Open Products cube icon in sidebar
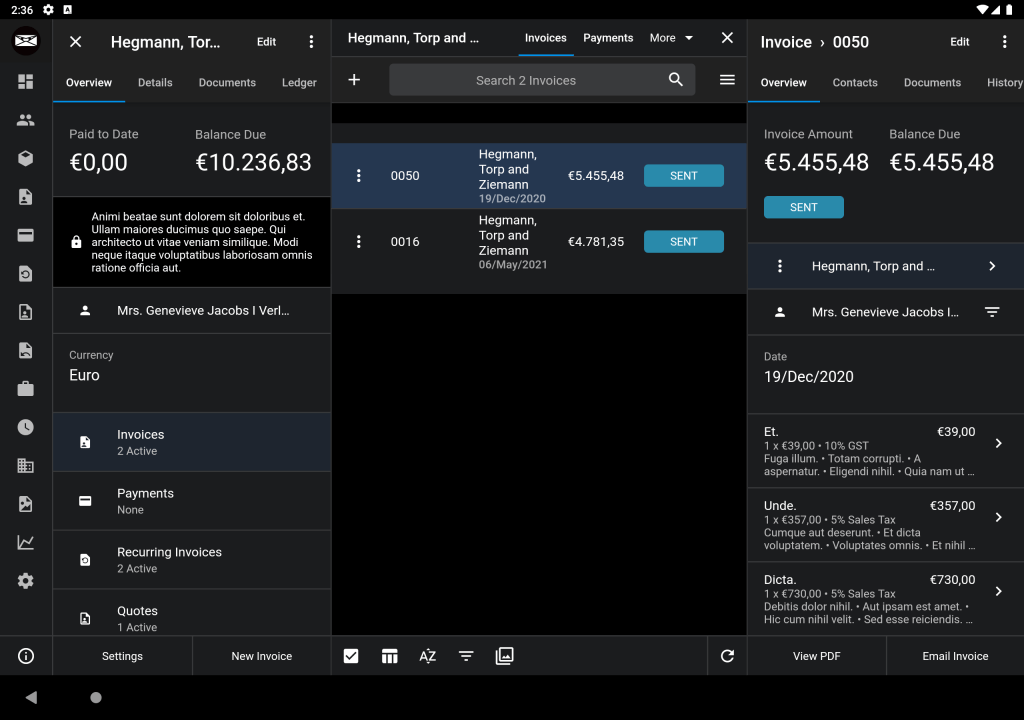Image resolution: width=1024 pixels, height=720 pixels. [x=26, y=158]
